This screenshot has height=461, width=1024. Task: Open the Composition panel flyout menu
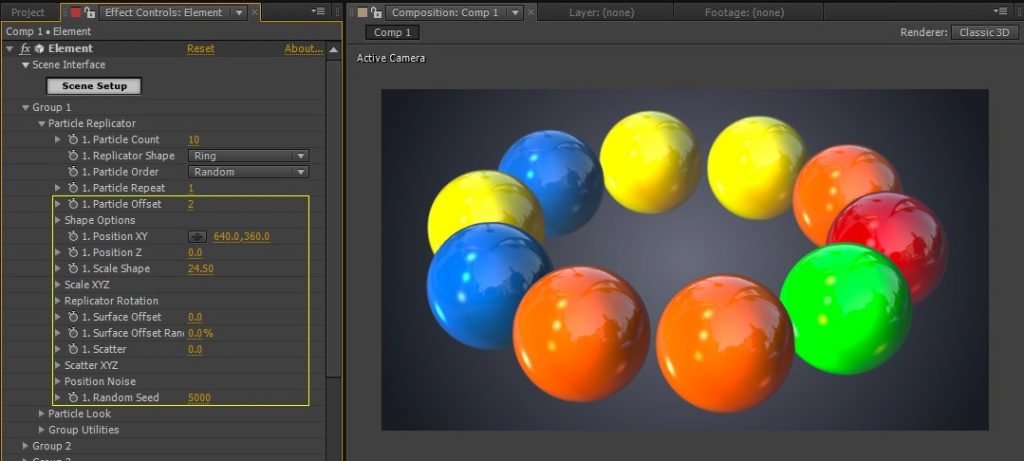pyautogui.click(x=999, y=12)
